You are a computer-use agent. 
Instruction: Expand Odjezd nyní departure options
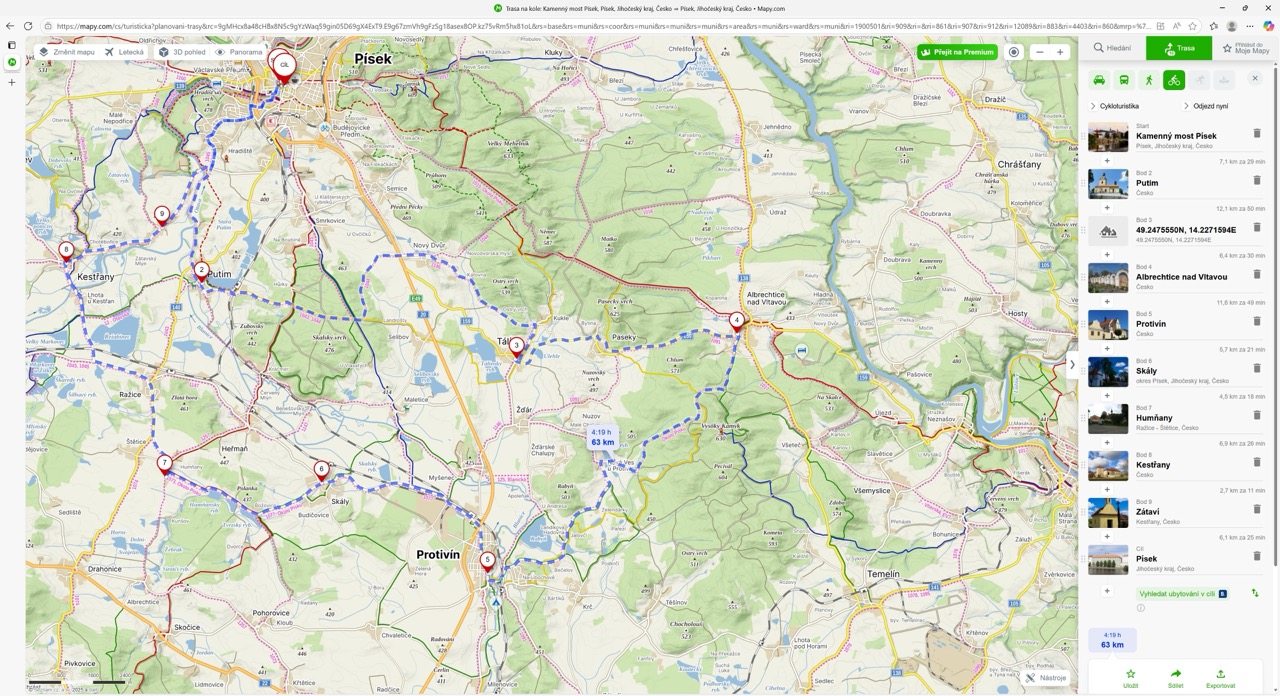(1206, 106)
